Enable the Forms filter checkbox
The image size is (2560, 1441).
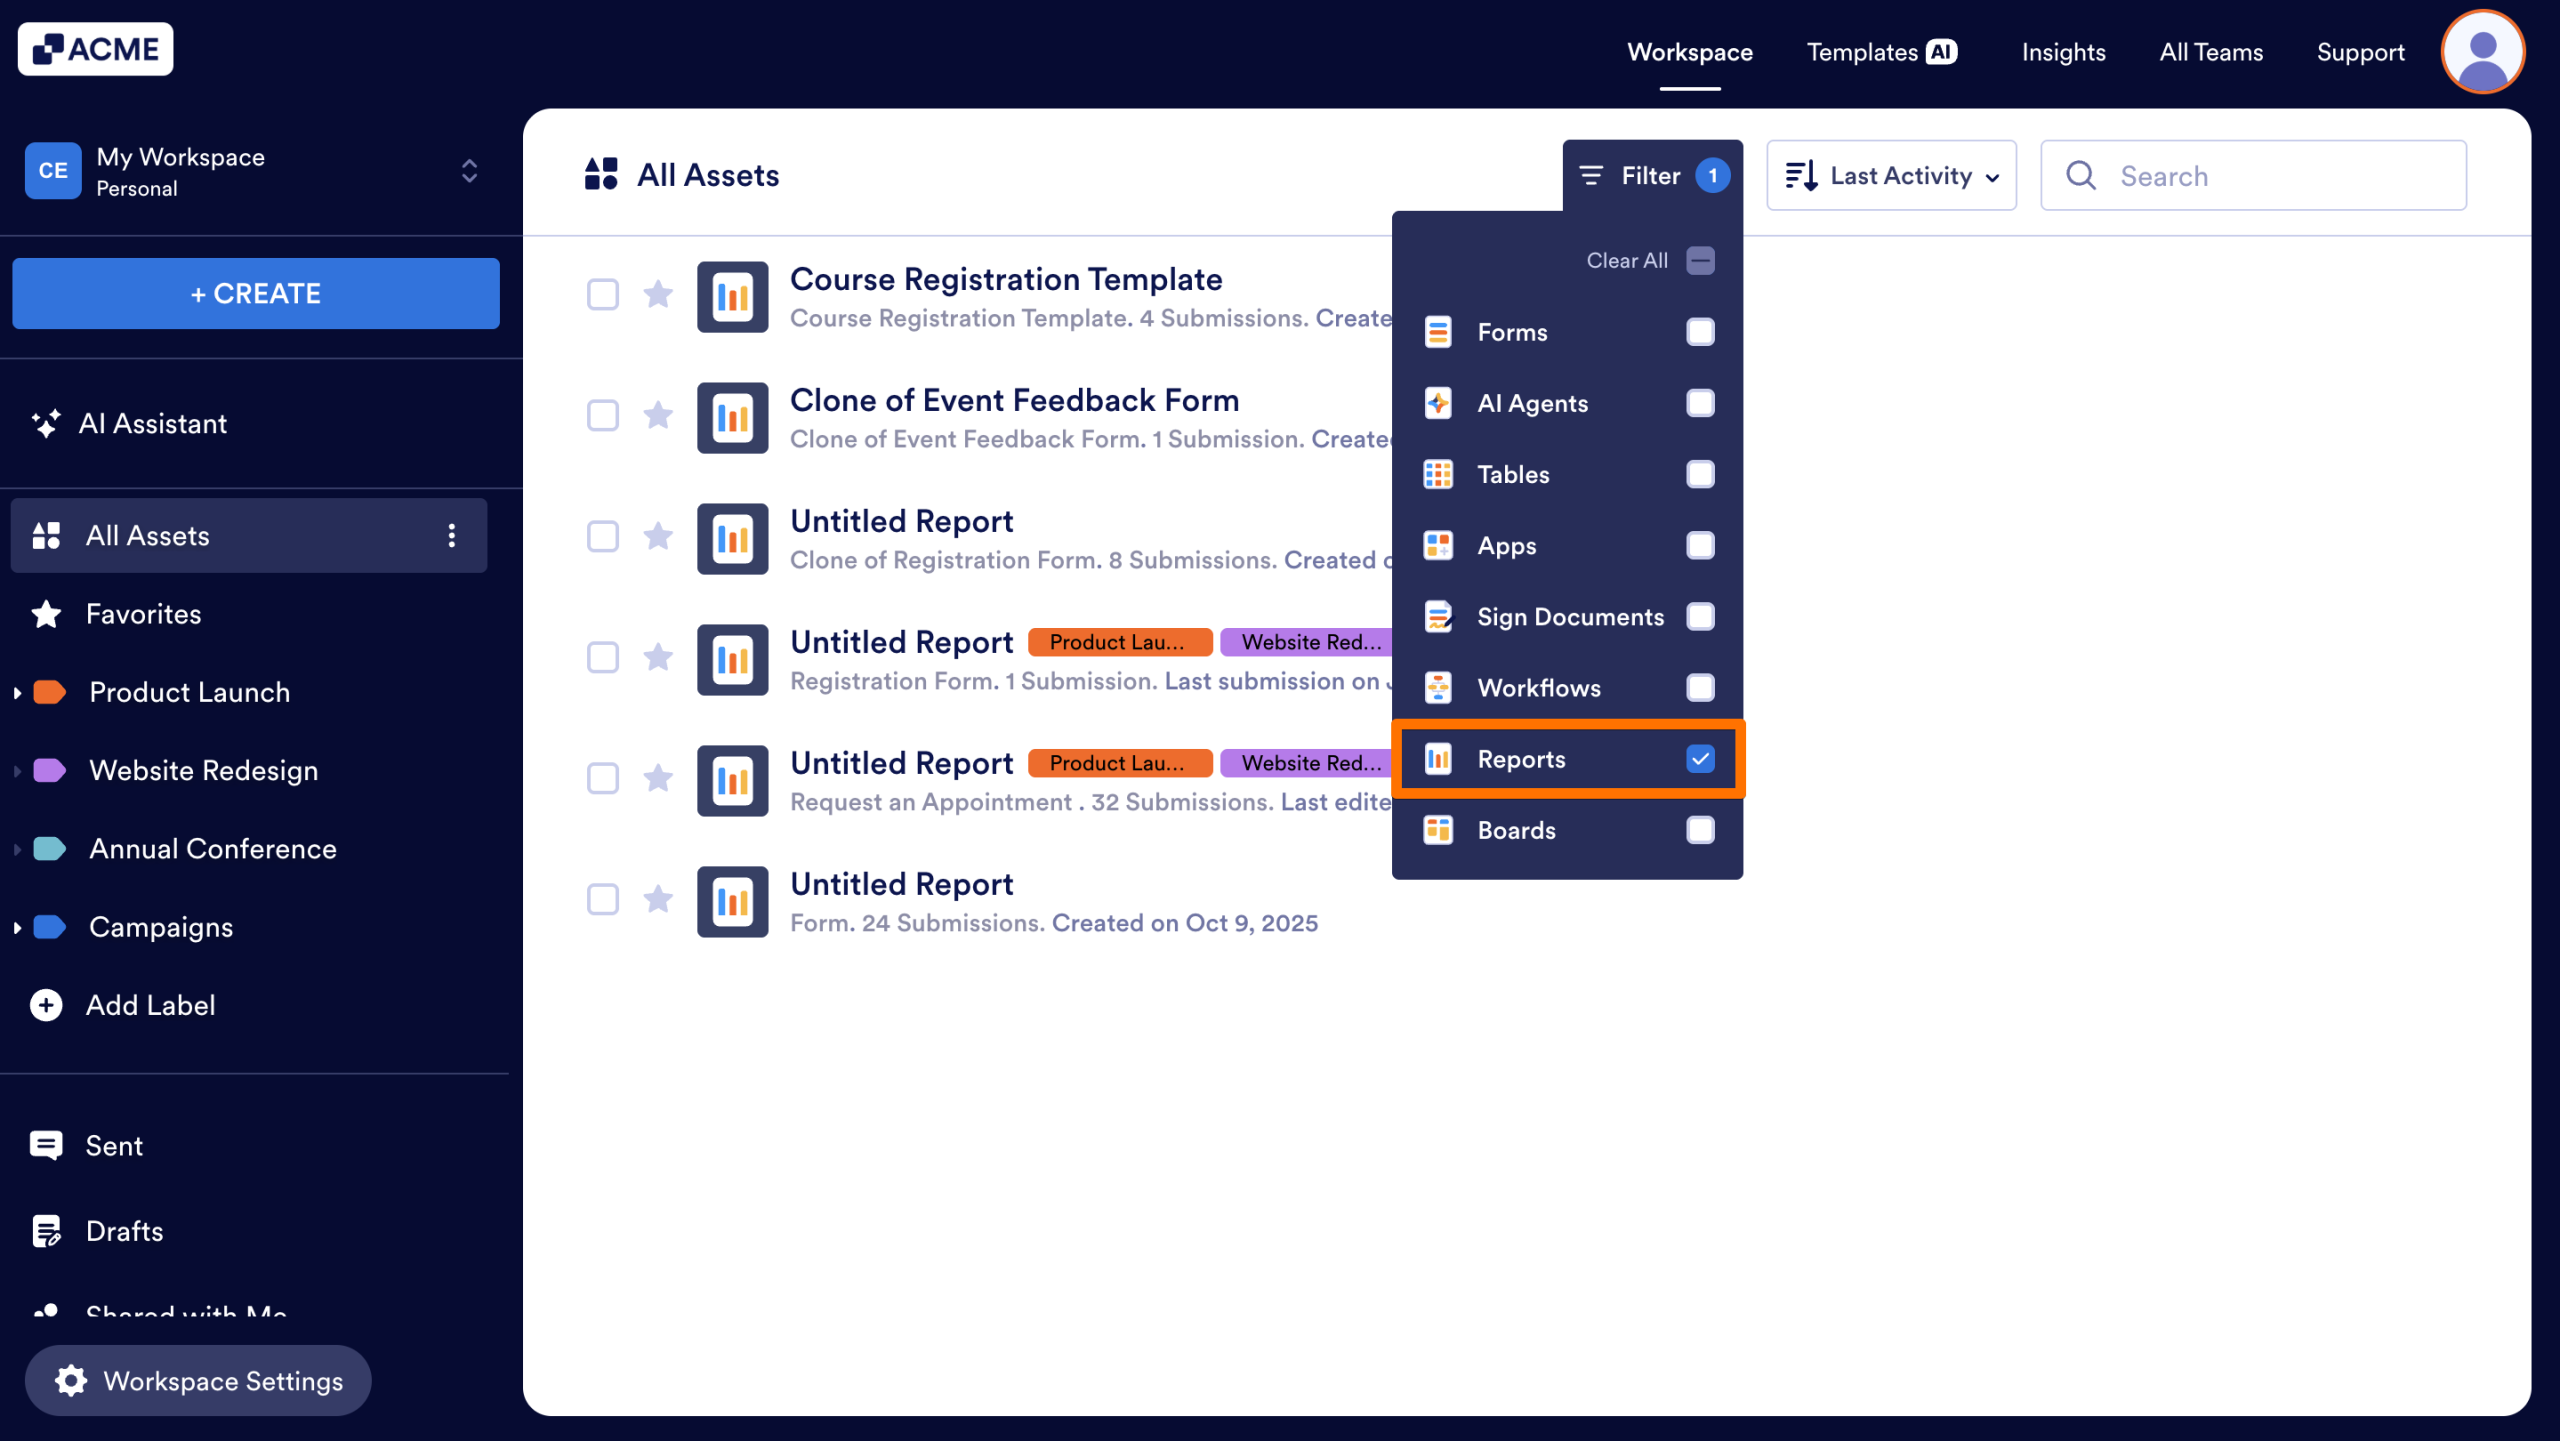[x=1700, y=332]
